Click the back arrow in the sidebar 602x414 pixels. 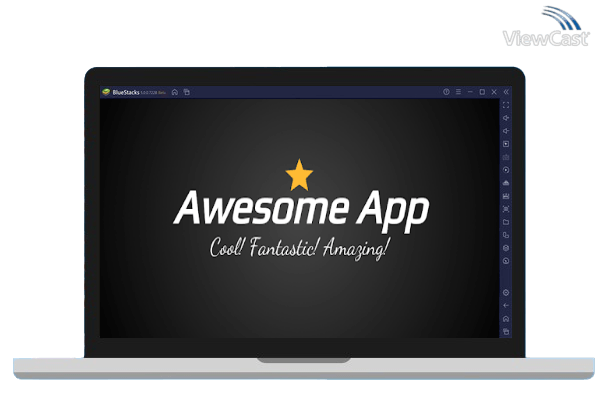pyautogui.click(x=506, y=305)
